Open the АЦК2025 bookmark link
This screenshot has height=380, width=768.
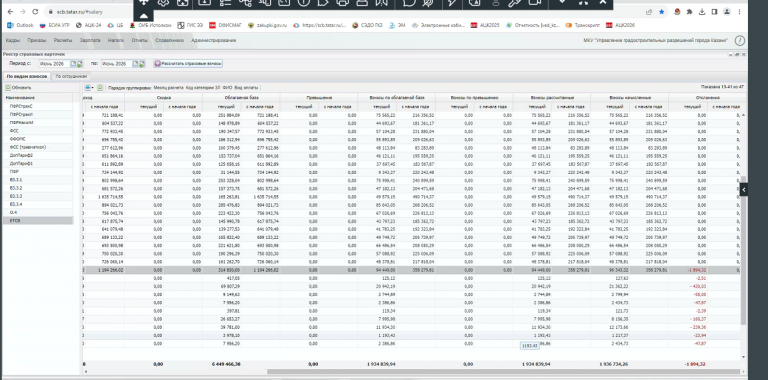coord(485,24)
